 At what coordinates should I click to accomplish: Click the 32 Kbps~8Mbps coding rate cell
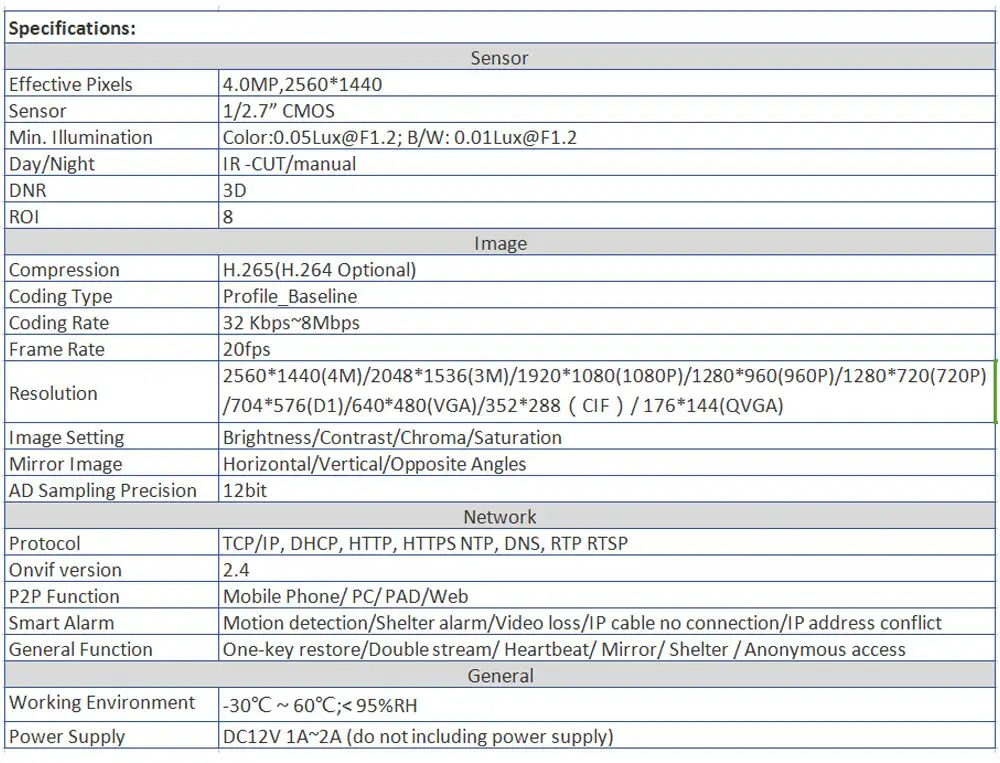(x=607, y=322)
